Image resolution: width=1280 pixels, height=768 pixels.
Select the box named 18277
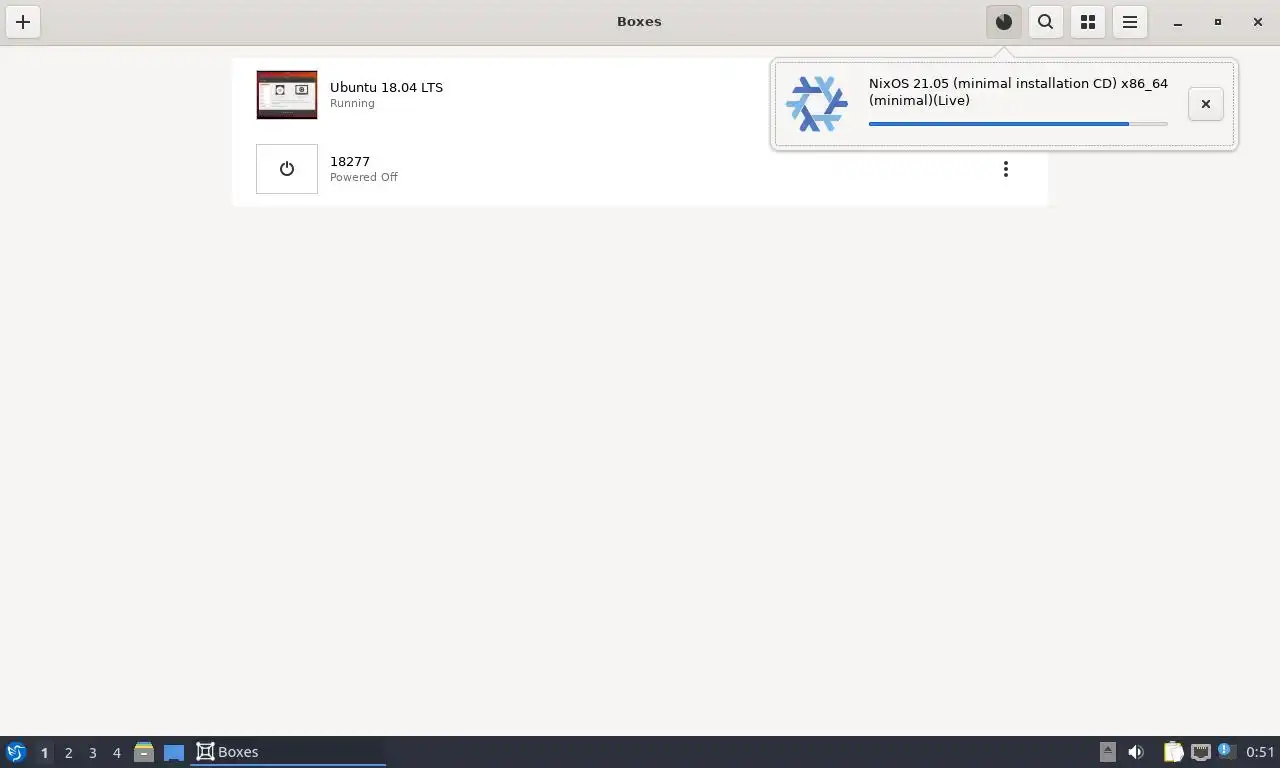point(350,161)
